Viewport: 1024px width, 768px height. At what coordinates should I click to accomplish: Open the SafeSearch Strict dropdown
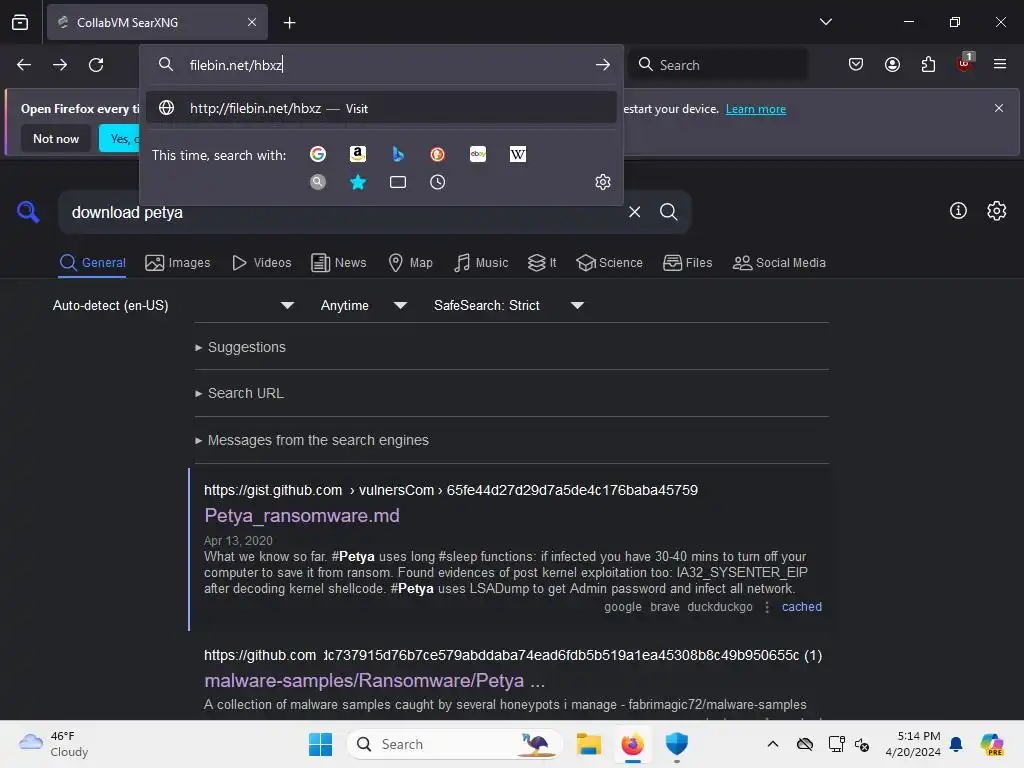(509, 306)
